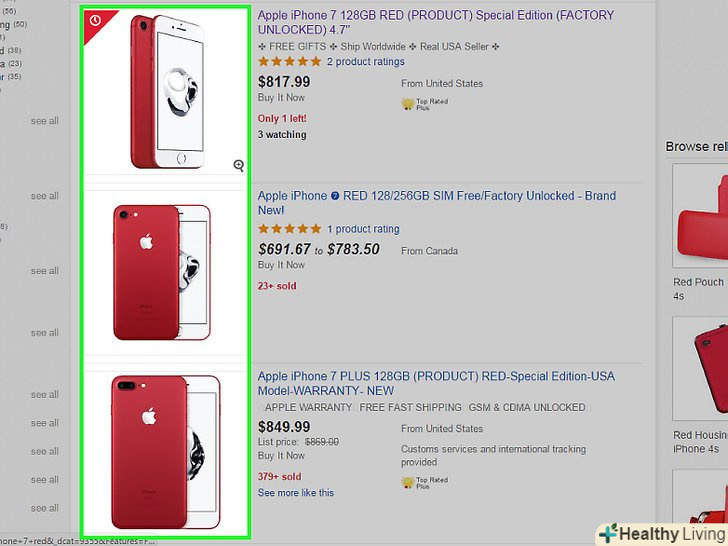
Task: Click "See more like this" link
Action: (296, 493)
